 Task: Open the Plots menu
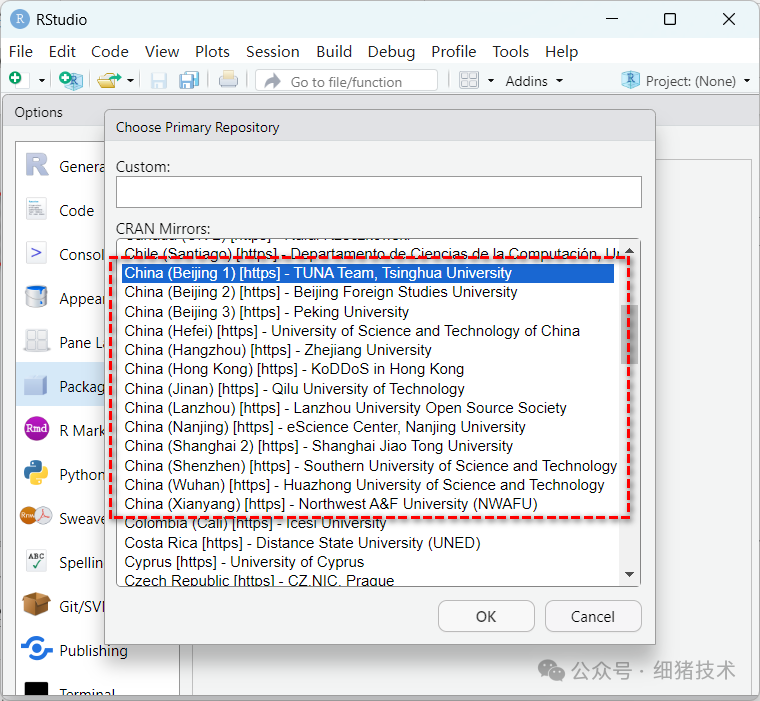(x=212, y=51)
